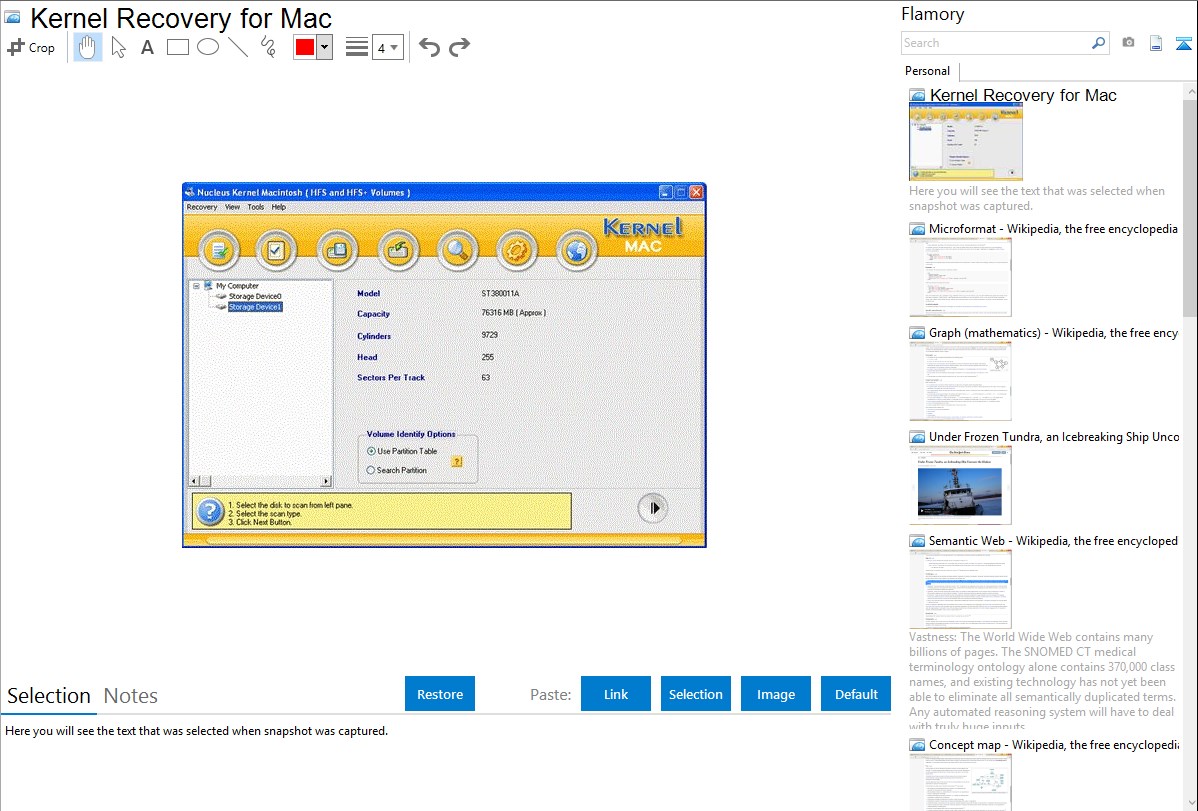This screenshot has height=811, width=1198.
Task: Redo the last annotation
Action: (459, 47)
